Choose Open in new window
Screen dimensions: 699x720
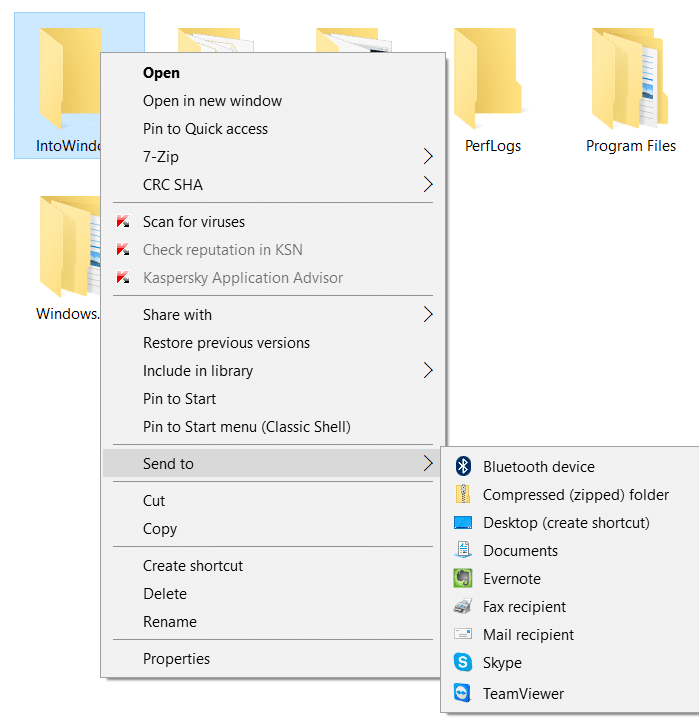273,101
